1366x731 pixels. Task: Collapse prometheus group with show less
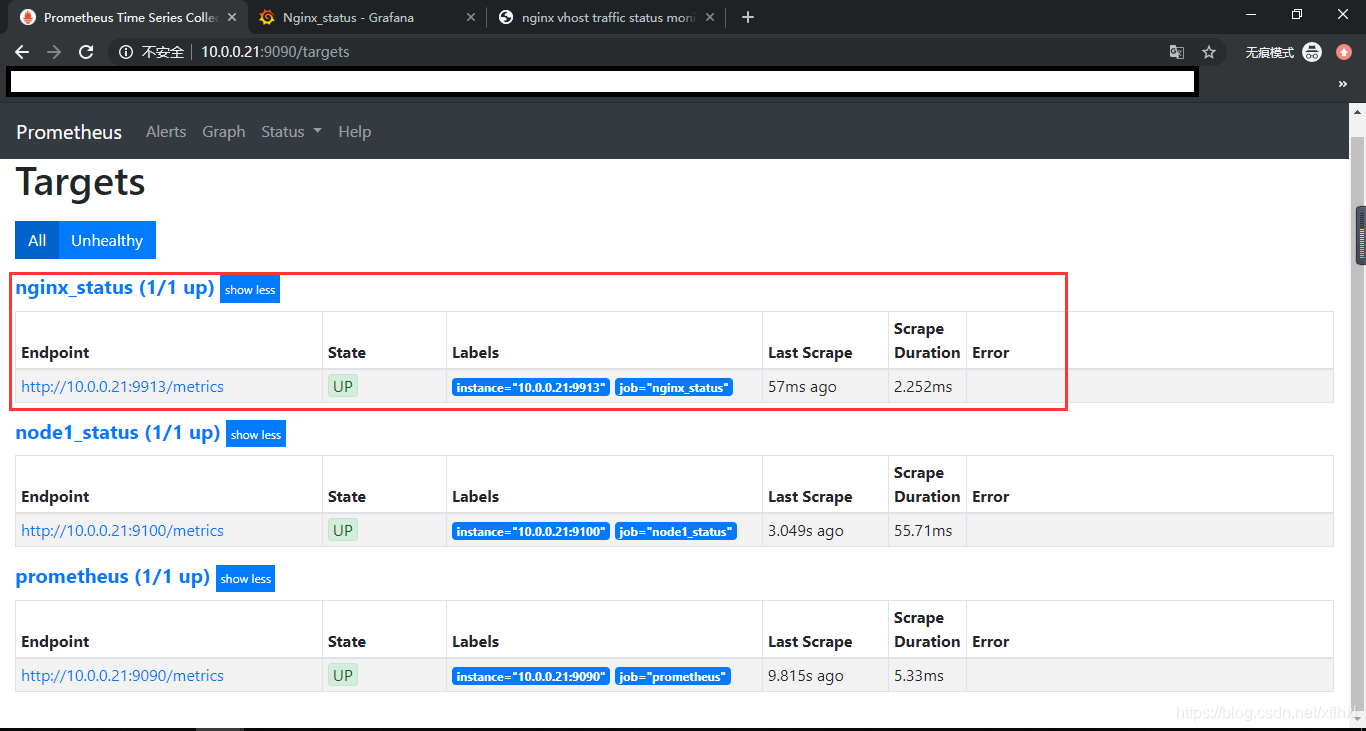click(246, 579)
